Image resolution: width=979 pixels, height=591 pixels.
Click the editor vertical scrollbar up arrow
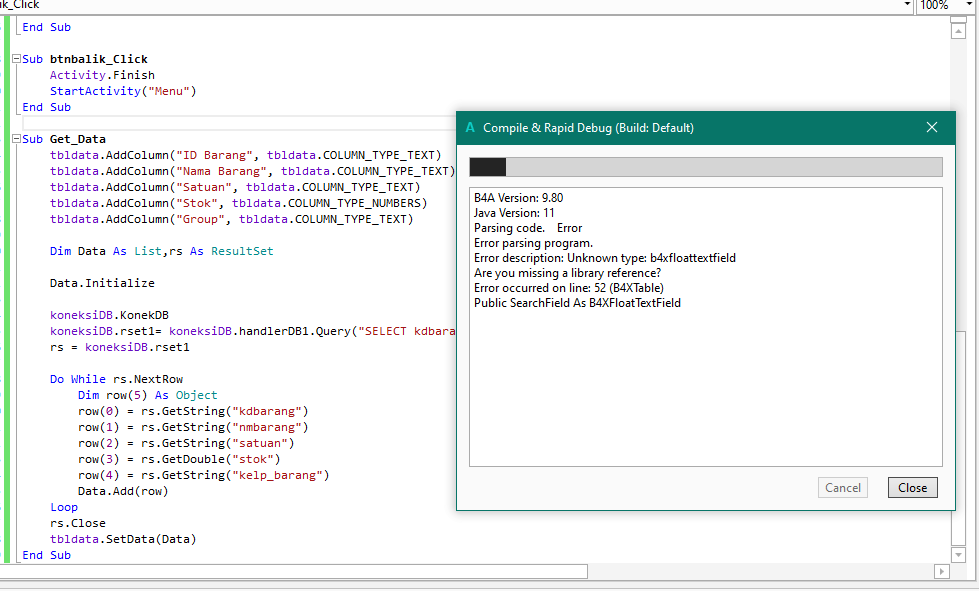958,31
